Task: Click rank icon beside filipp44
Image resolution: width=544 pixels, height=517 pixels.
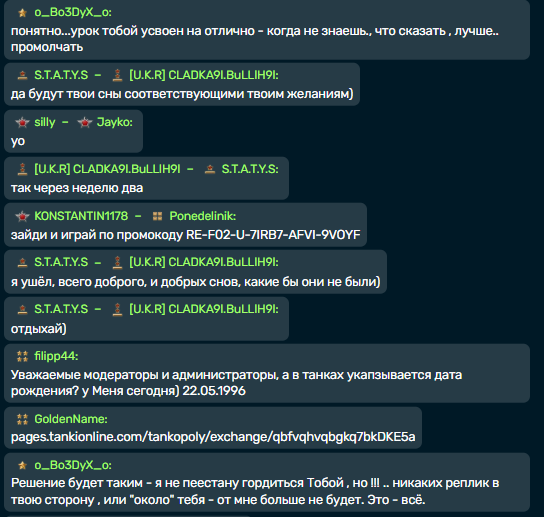Action: tap(23, 356)
